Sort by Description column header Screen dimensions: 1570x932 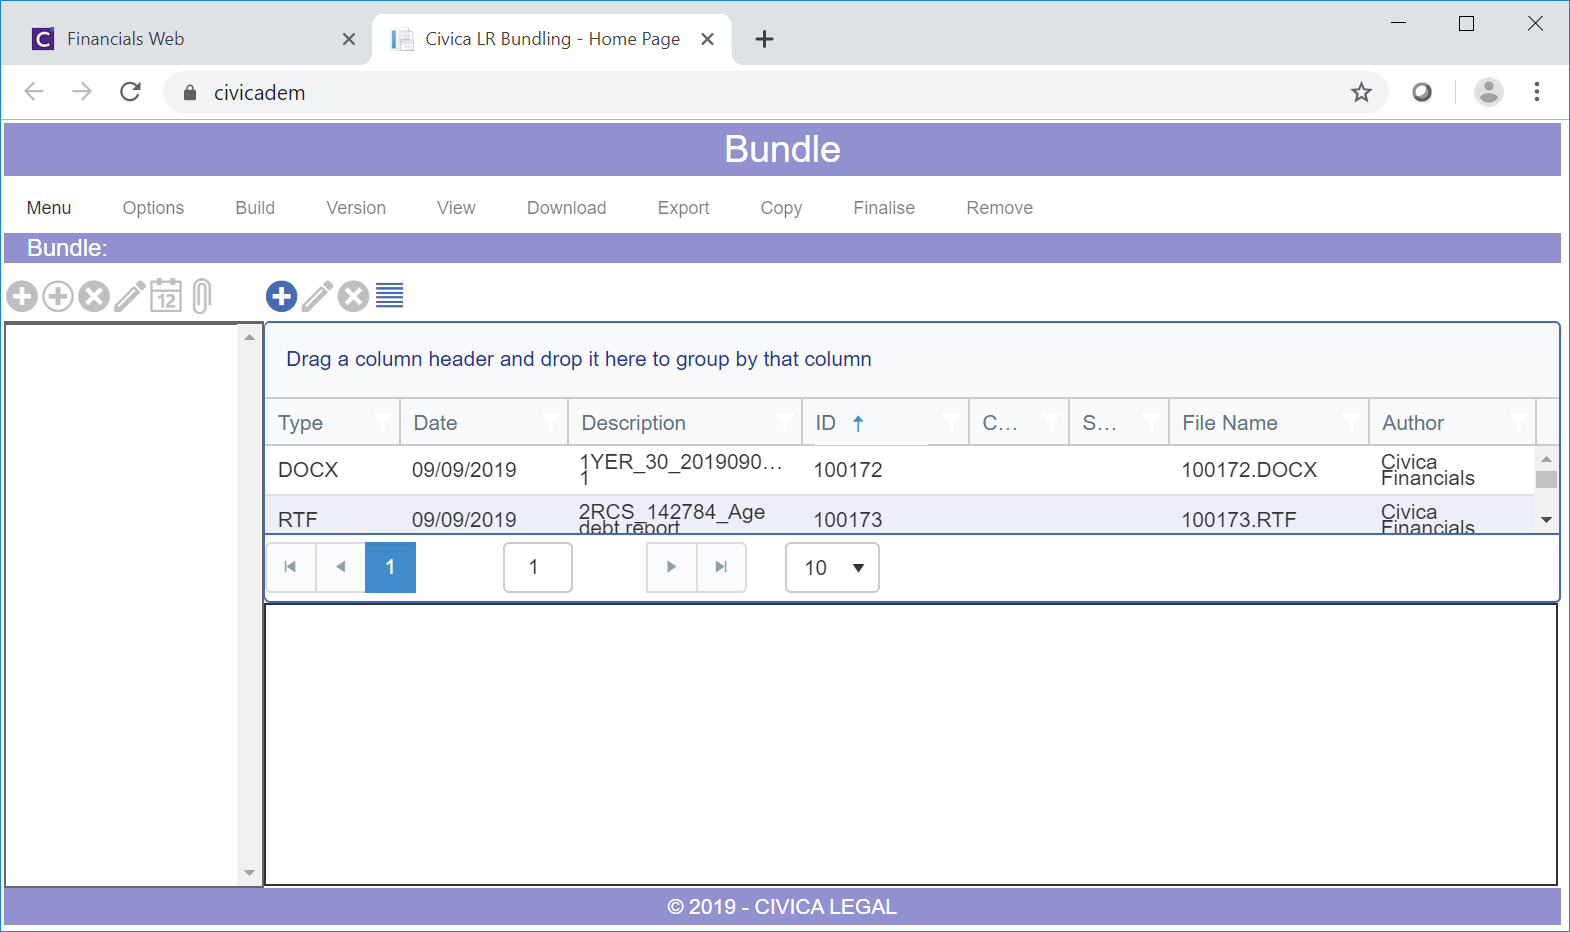point(634,423)
